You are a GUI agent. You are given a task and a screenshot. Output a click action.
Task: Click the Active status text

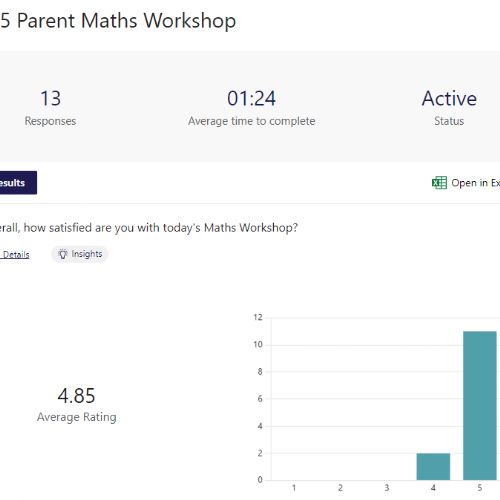449,98
